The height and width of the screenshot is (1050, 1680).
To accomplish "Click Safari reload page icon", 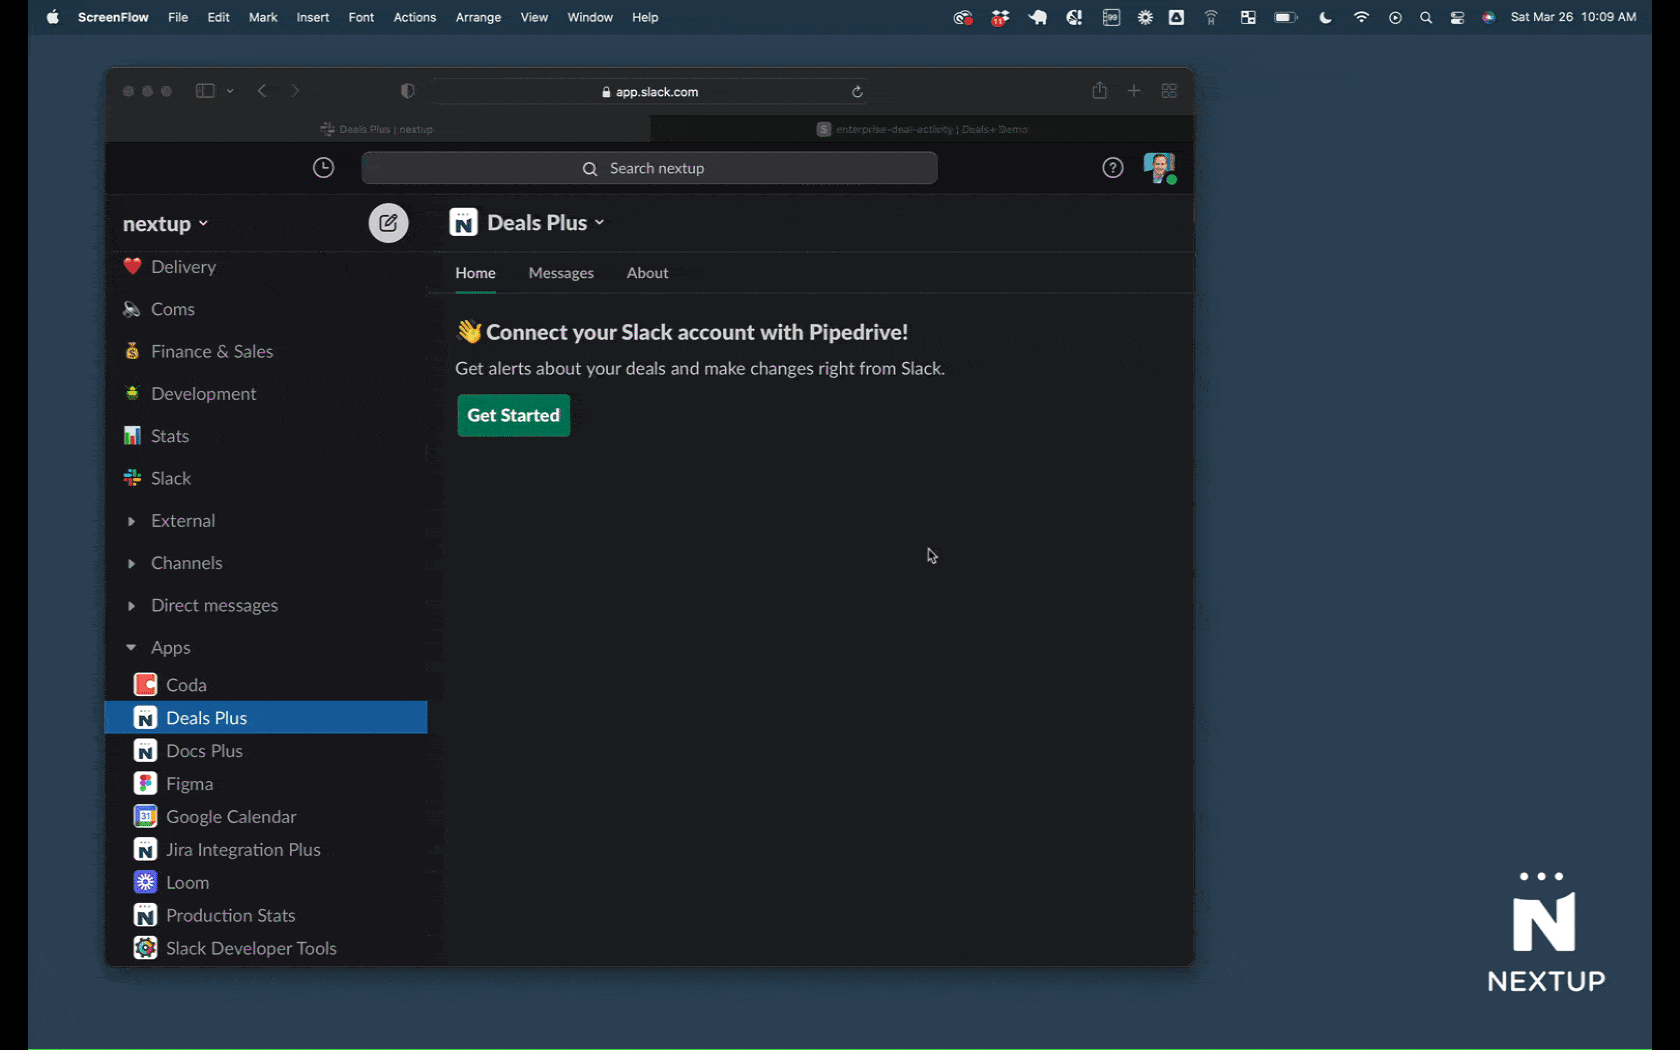I will click(x=857, y=91).
